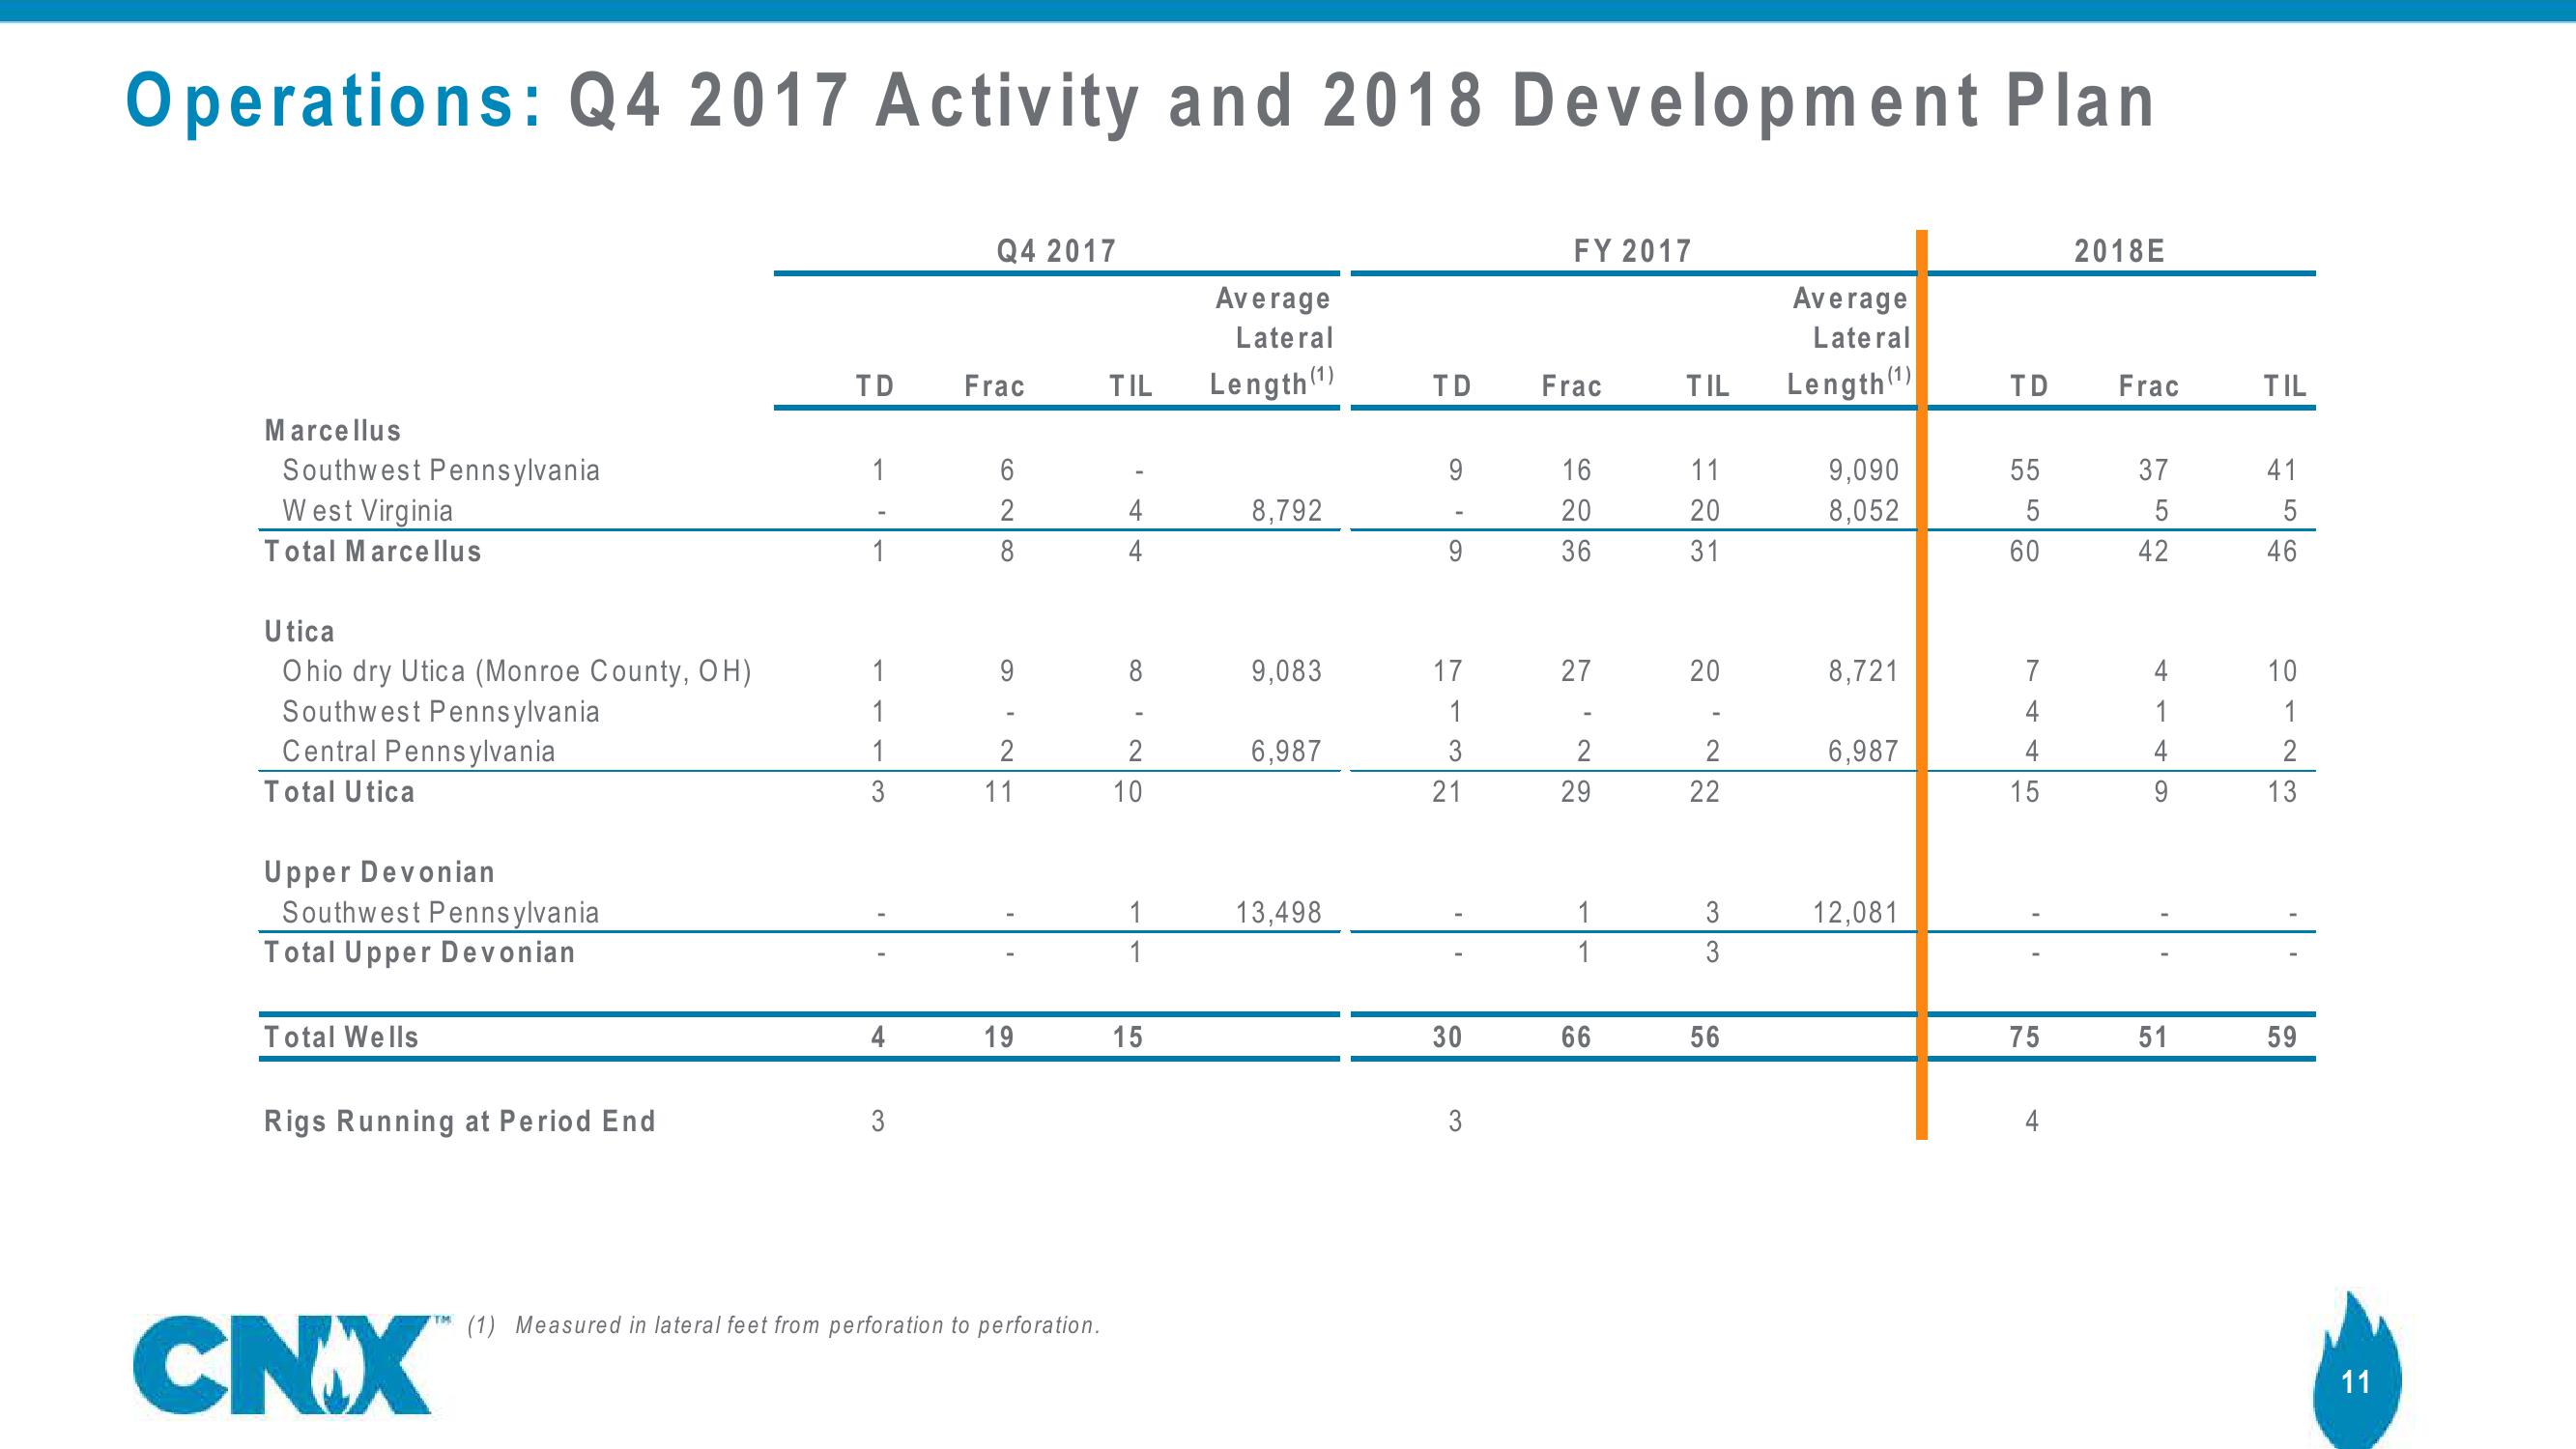Click the Total Utica FY 2017 Frac value '29'

click(1576, 792)
